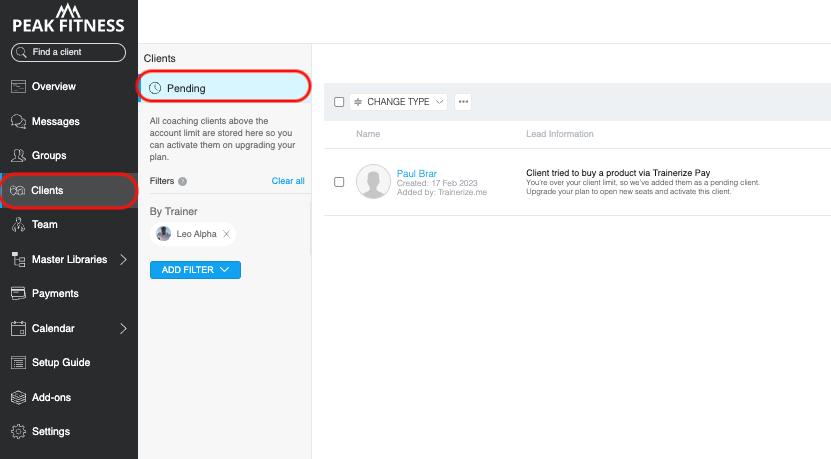Viewport: 831px width, 459px height.
Task: Expand the Calendar submenu arrow
Action: coord(123,329)
